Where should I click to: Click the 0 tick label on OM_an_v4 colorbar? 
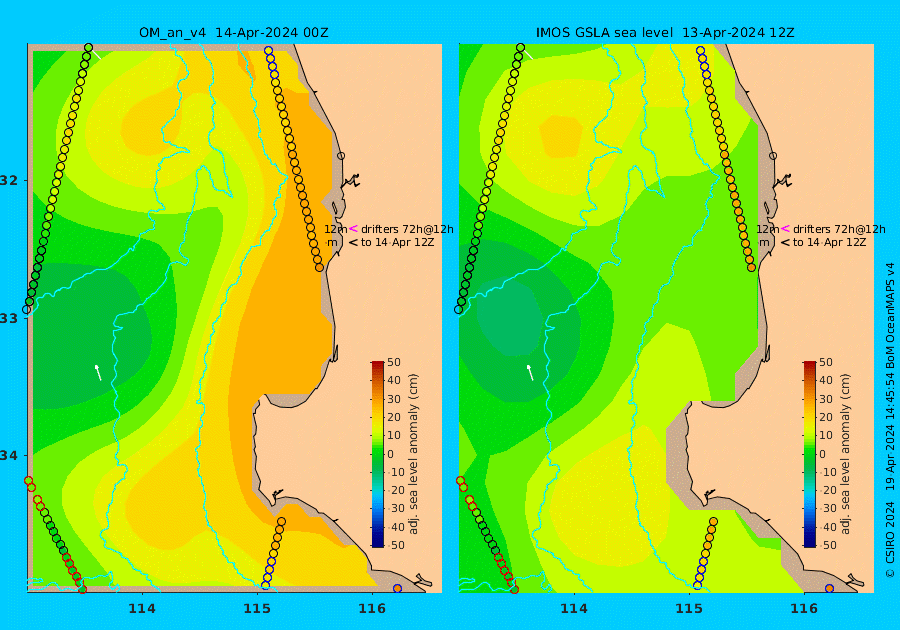(391, 454)
